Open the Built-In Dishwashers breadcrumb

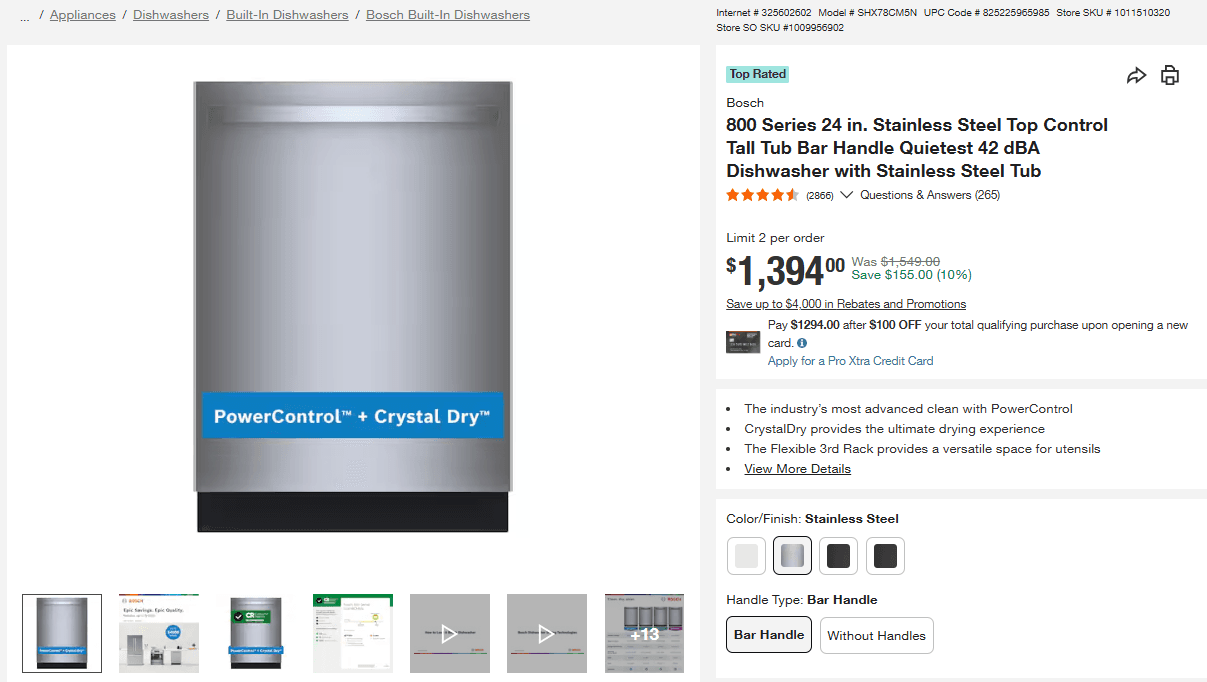coord(287,15)
